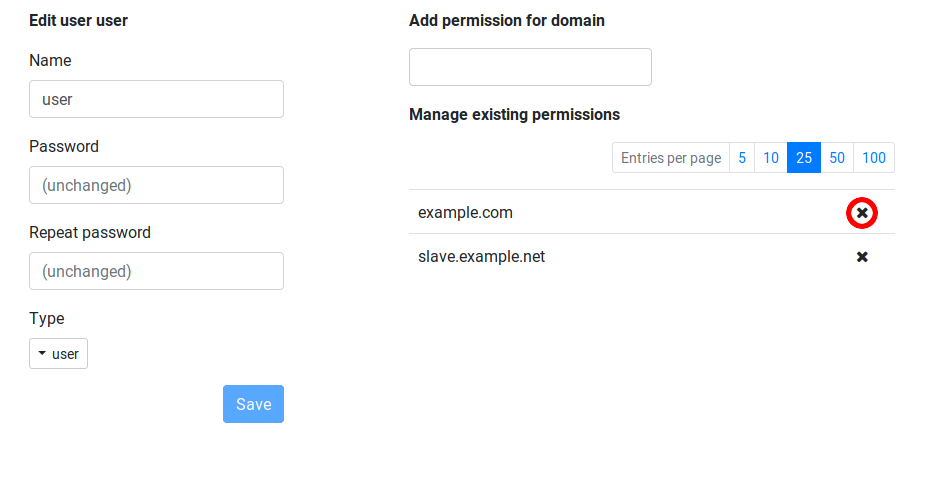Click the Password label text

click(x=64, y=146)
